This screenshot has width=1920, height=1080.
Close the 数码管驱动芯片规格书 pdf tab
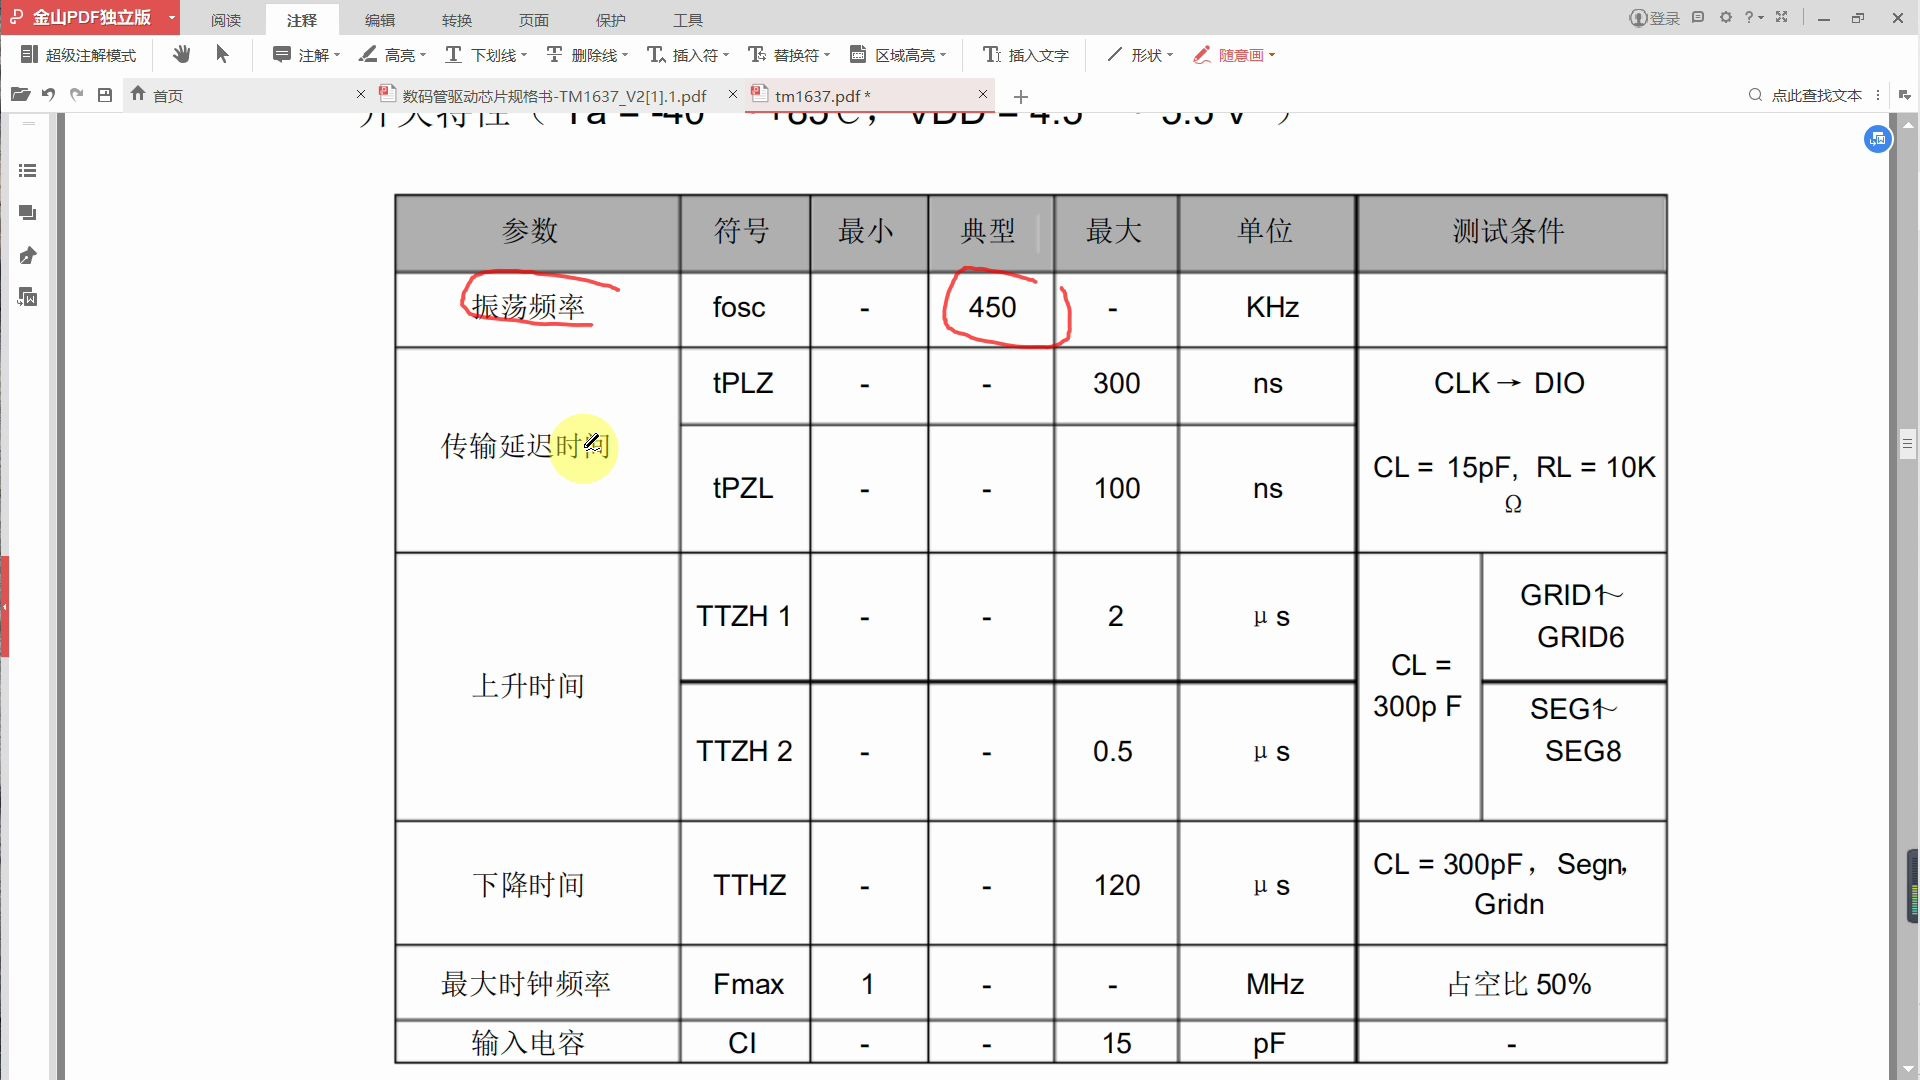click(733, 94)
